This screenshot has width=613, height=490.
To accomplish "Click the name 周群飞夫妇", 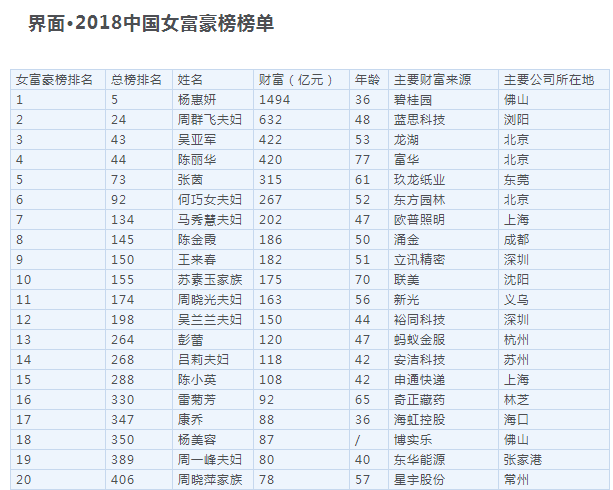I will [x=210, y=120].
